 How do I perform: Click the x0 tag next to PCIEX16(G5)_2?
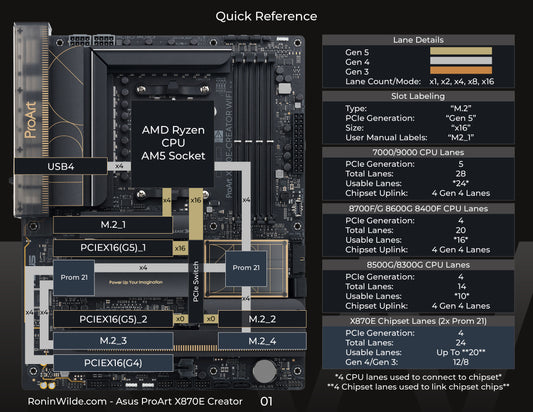coord(180,319)
